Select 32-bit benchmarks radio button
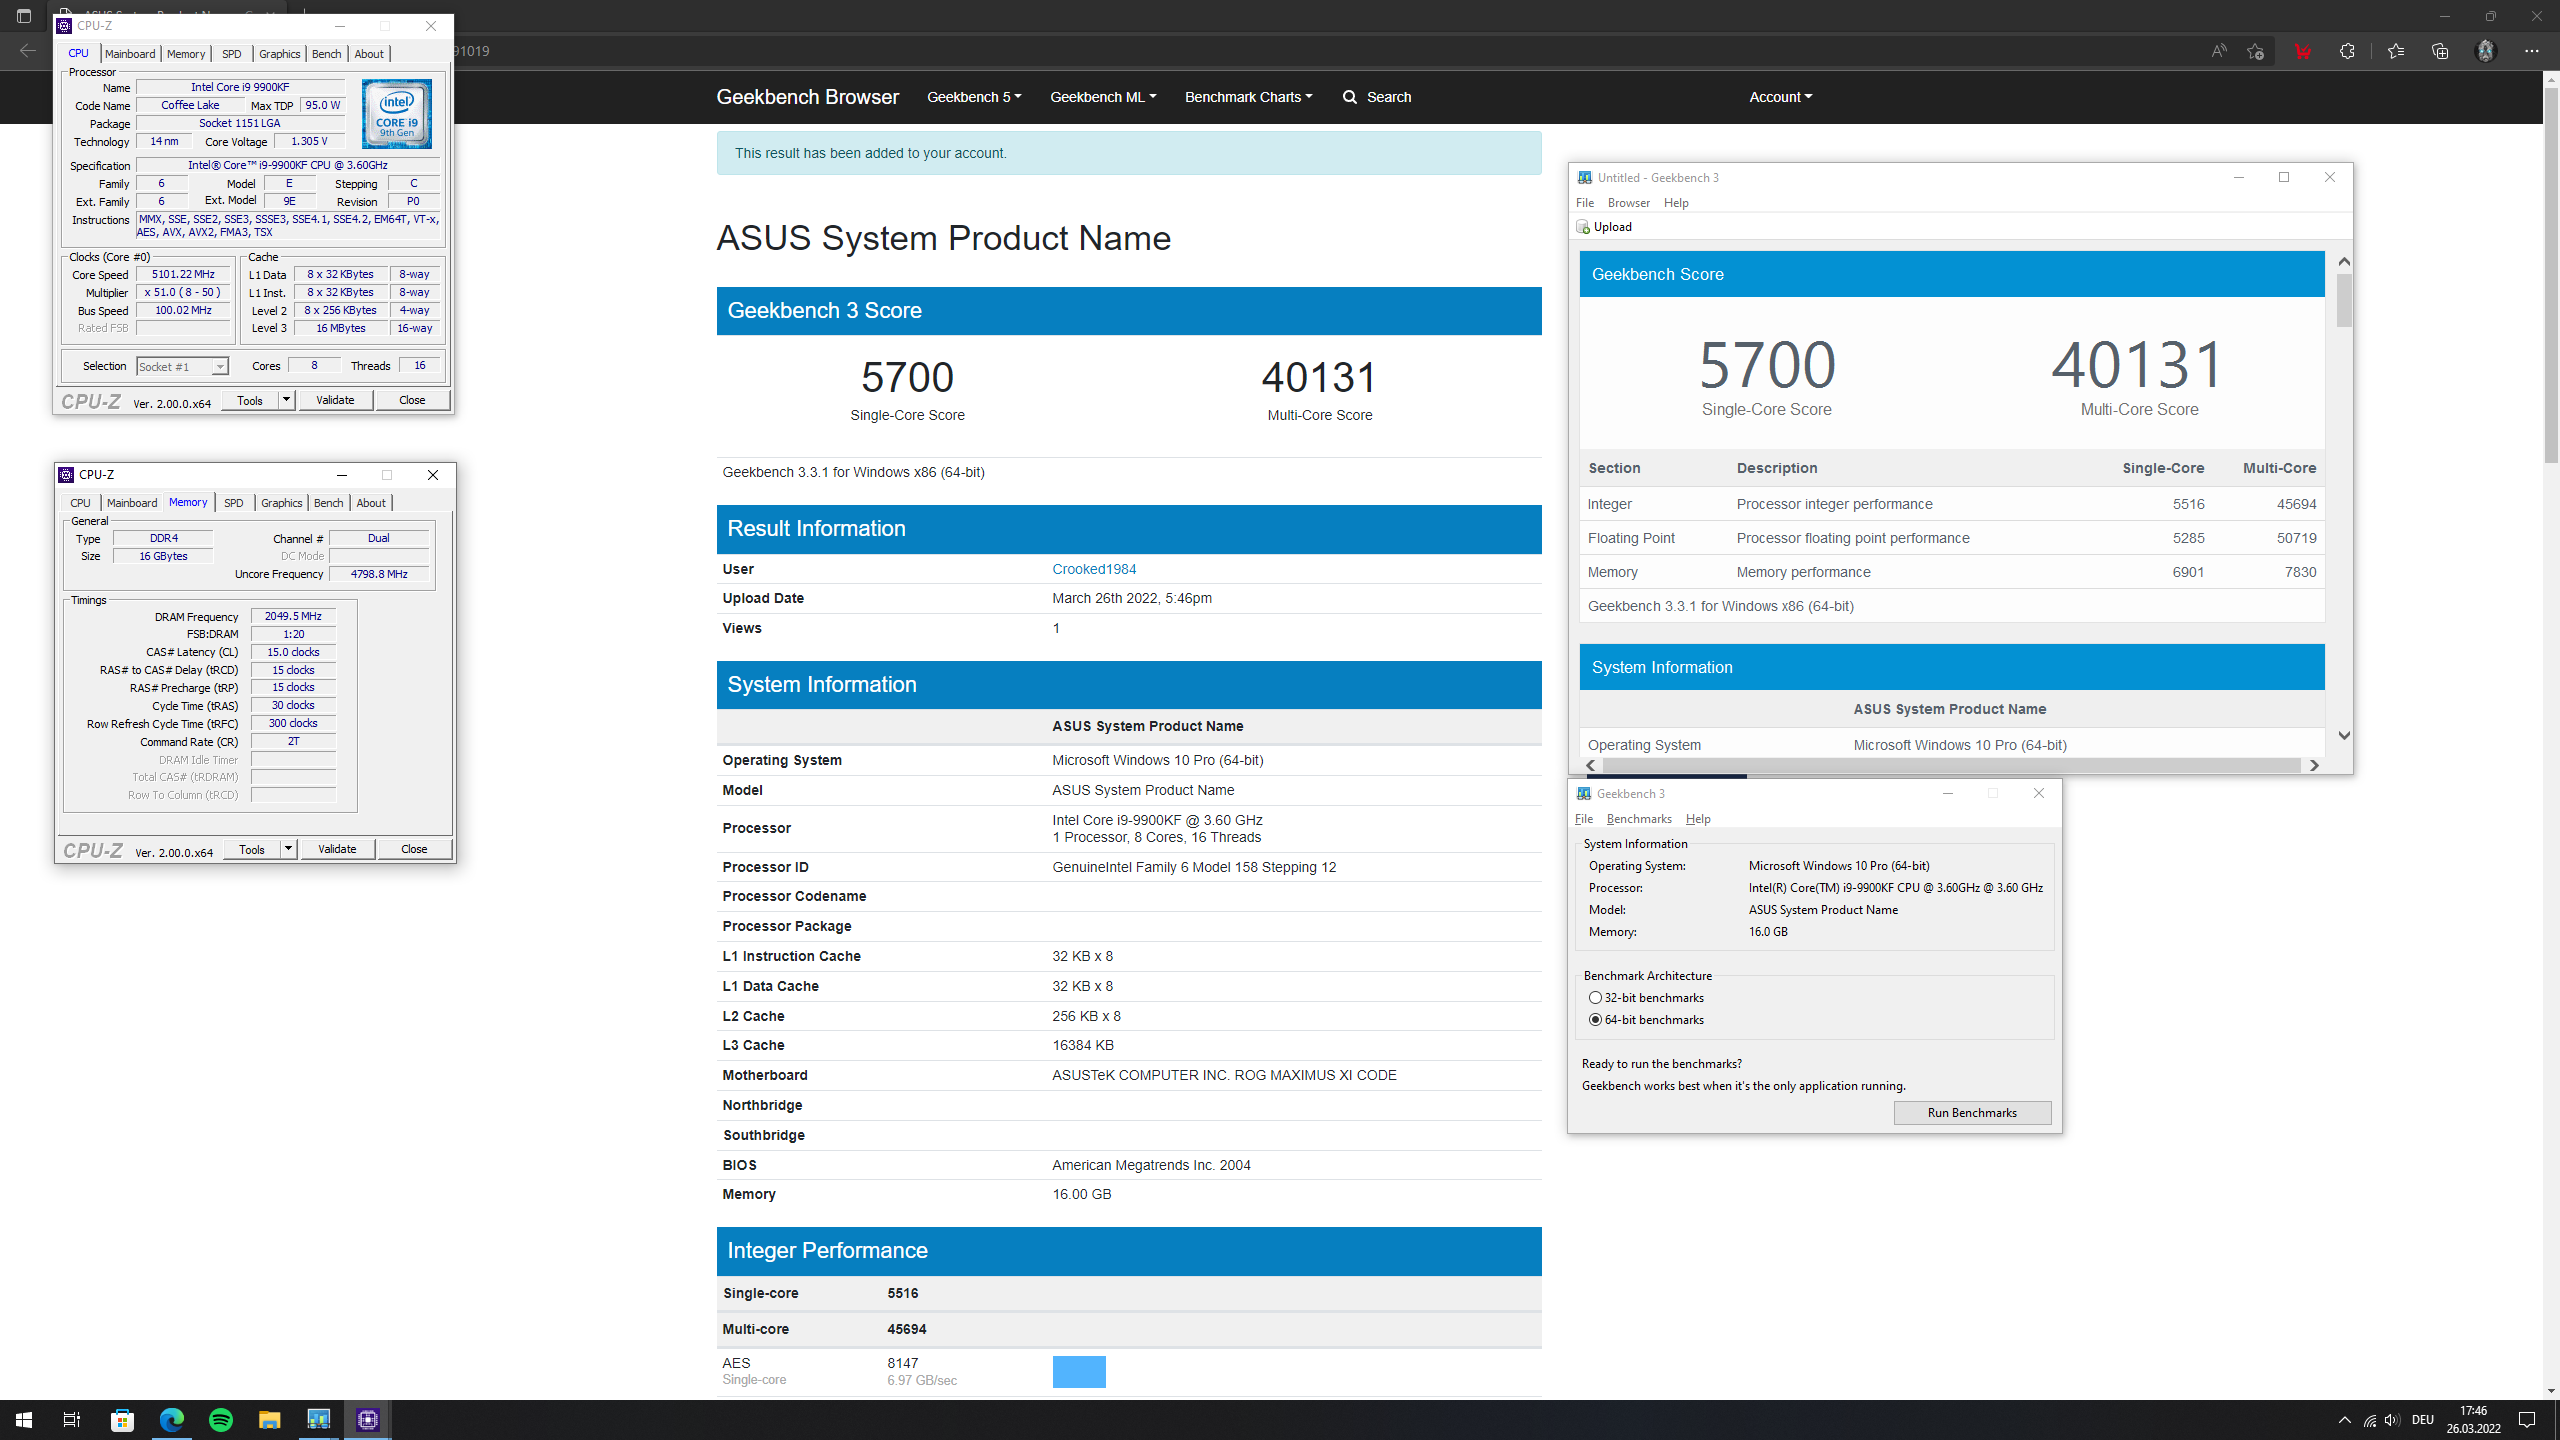This screenshot has width=2560, height=1440. point(1595,998)
